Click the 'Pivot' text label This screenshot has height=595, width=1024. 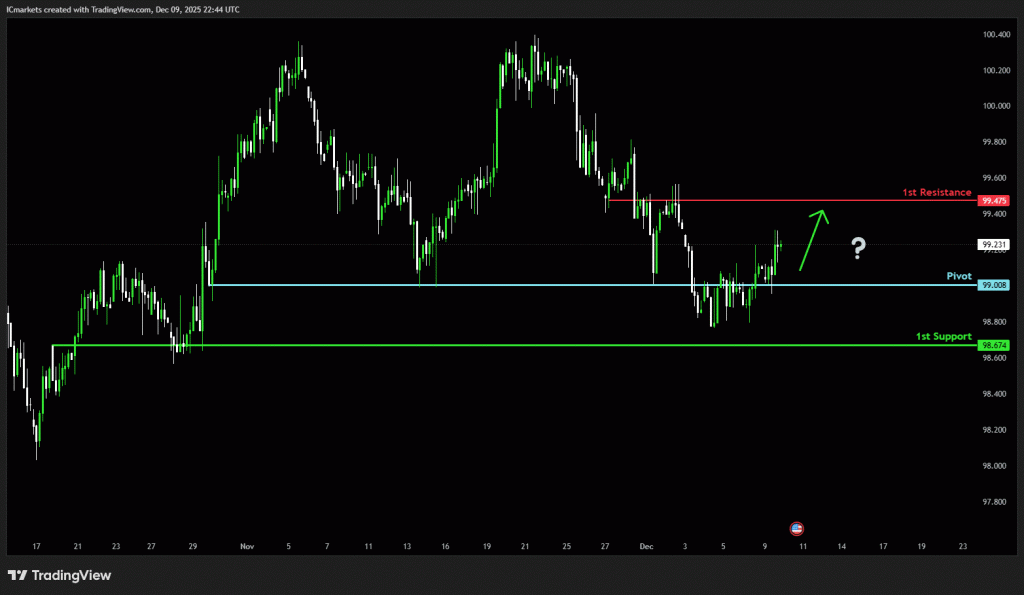click(959, 275)
